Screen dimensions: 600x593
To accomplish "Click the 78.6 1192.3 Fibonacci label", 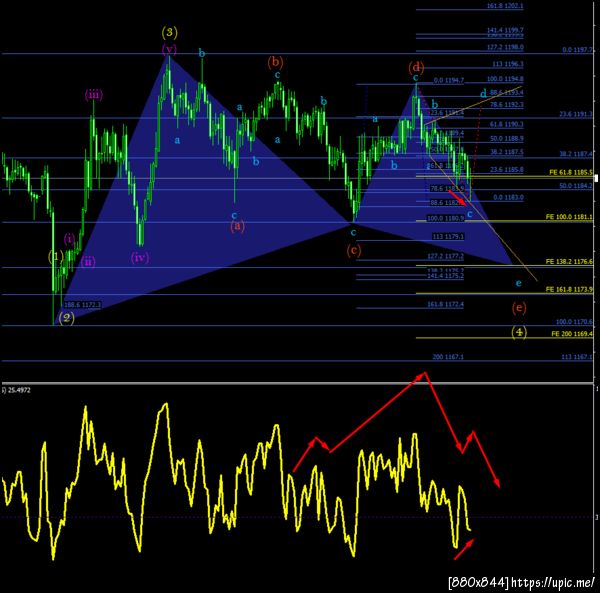I will click(x=506, y=104).
